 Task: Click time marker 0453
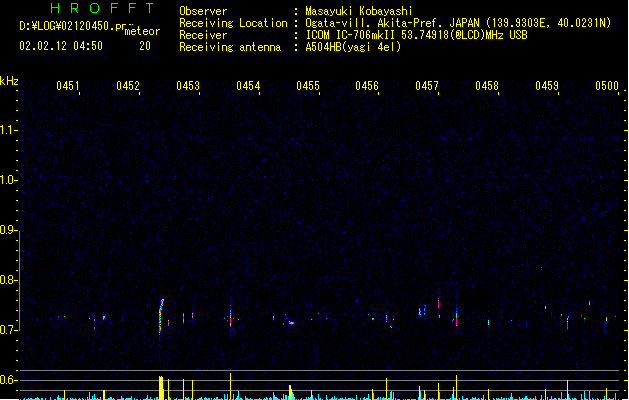188,86
